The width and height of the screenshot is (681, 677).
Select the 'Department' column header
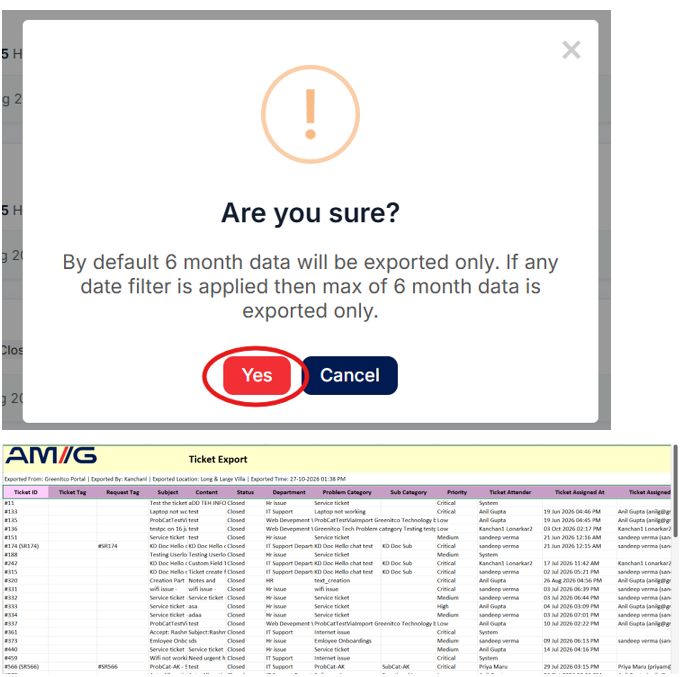click(x=289, y=492)
